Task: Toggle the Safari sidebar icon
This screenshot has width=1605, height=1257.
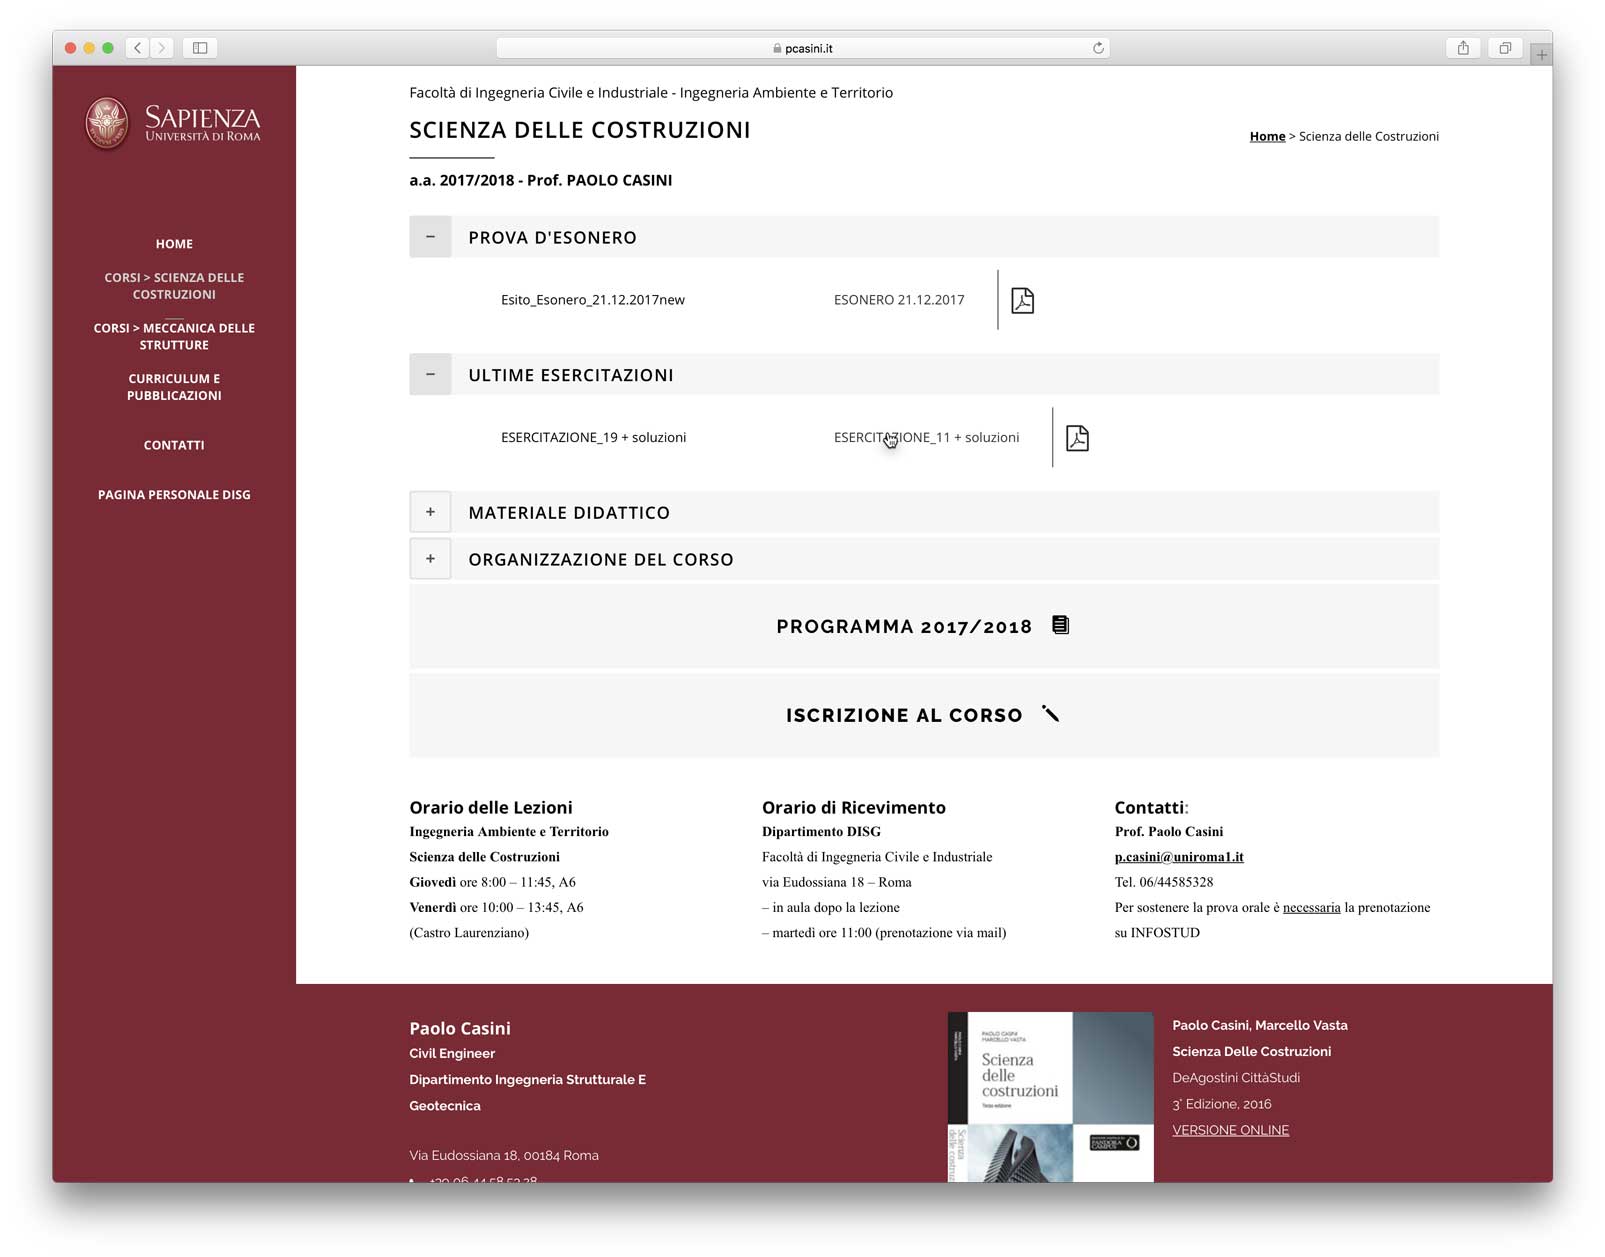Action: coord(200,48)
